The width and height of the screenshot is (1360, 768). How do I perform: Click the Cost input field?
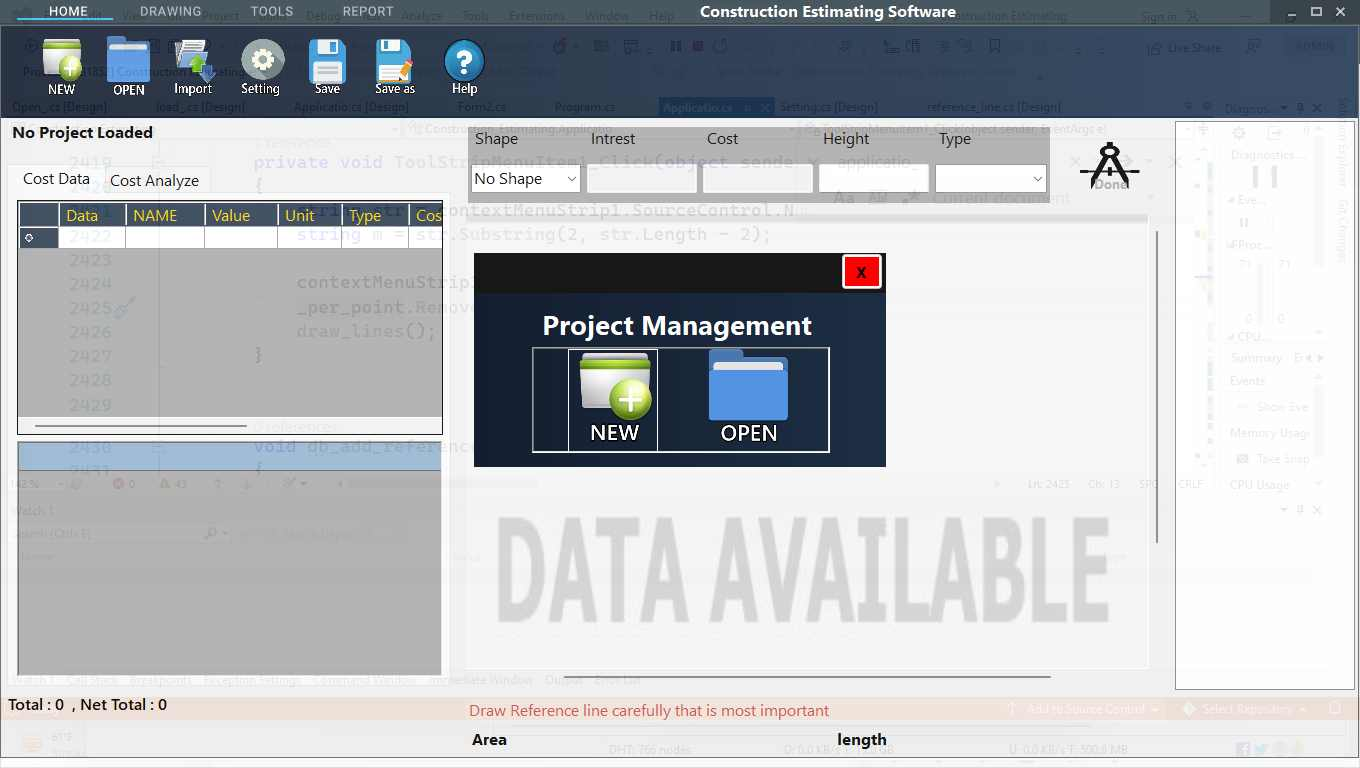(x=758, y=179)
